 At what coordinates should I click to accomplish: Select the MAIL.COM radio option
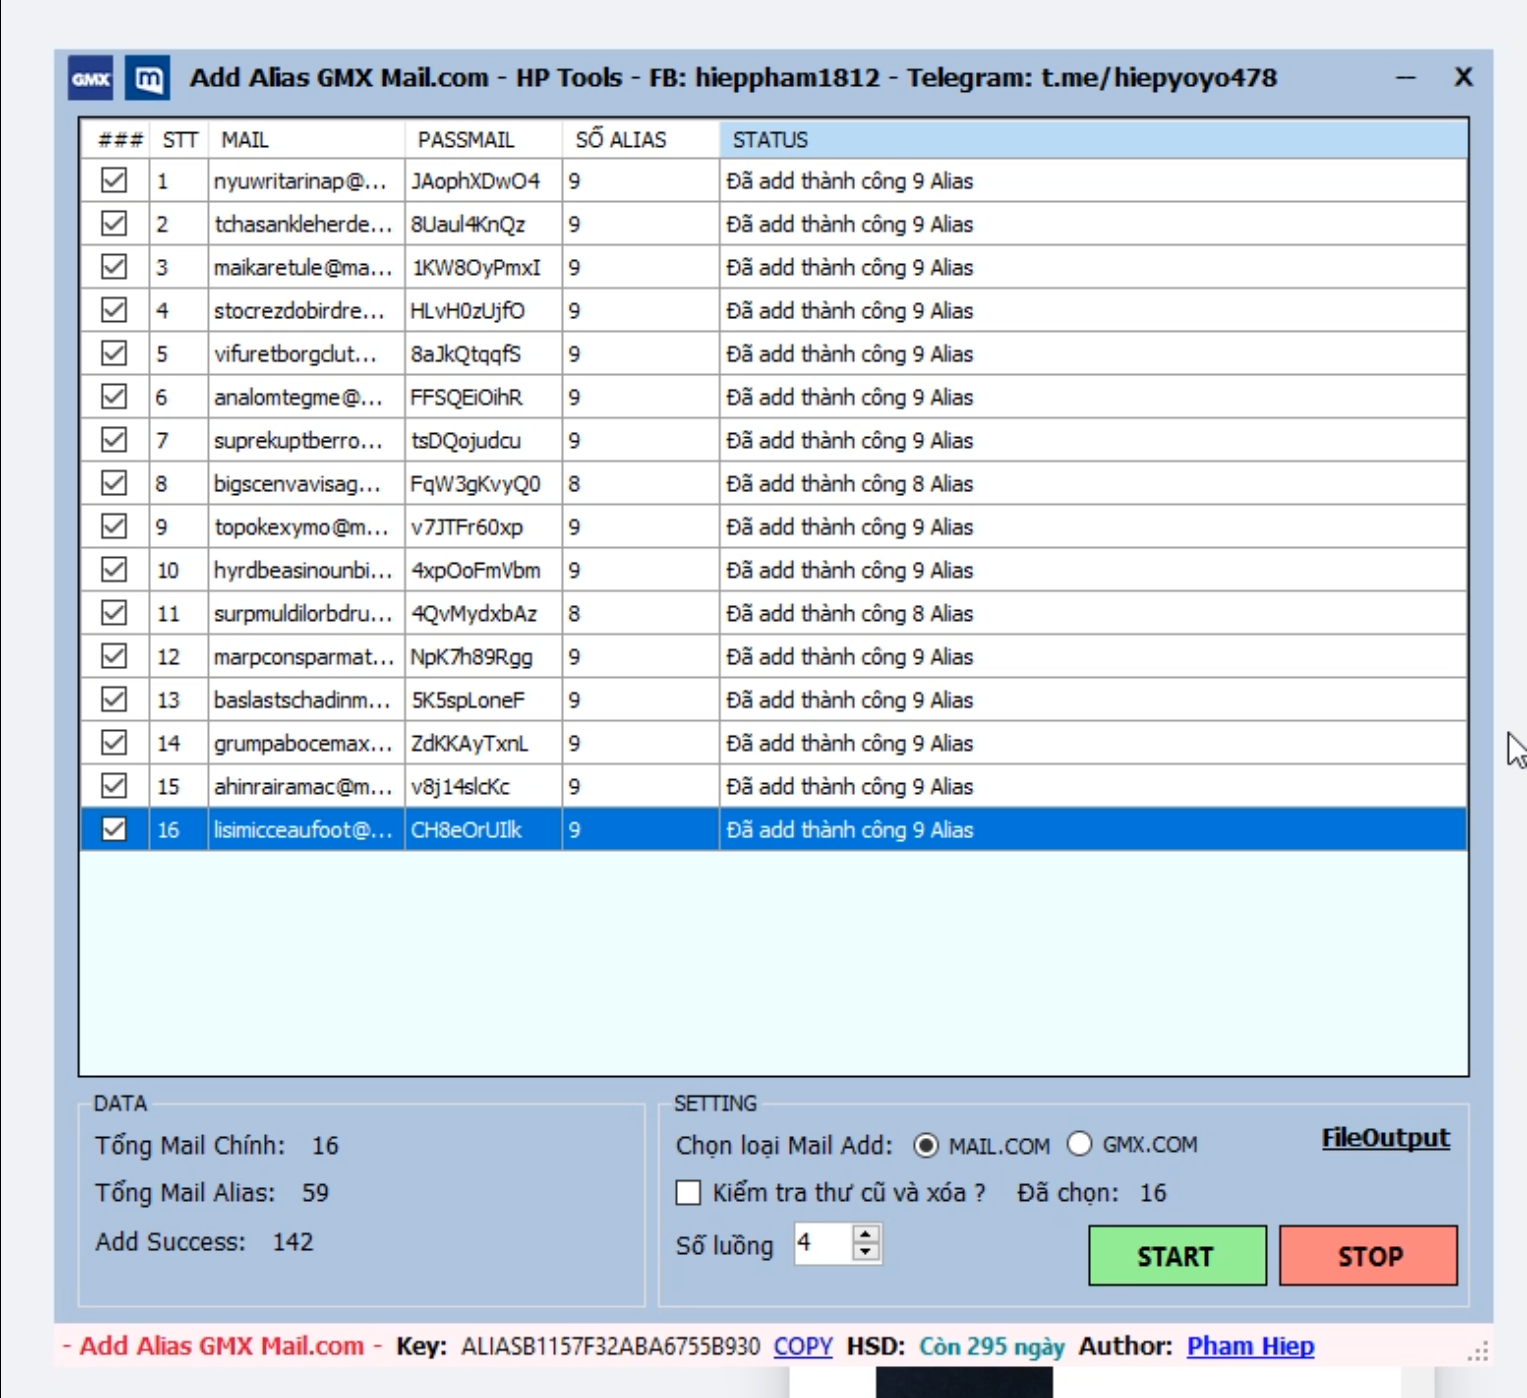tap(926, 1146)
